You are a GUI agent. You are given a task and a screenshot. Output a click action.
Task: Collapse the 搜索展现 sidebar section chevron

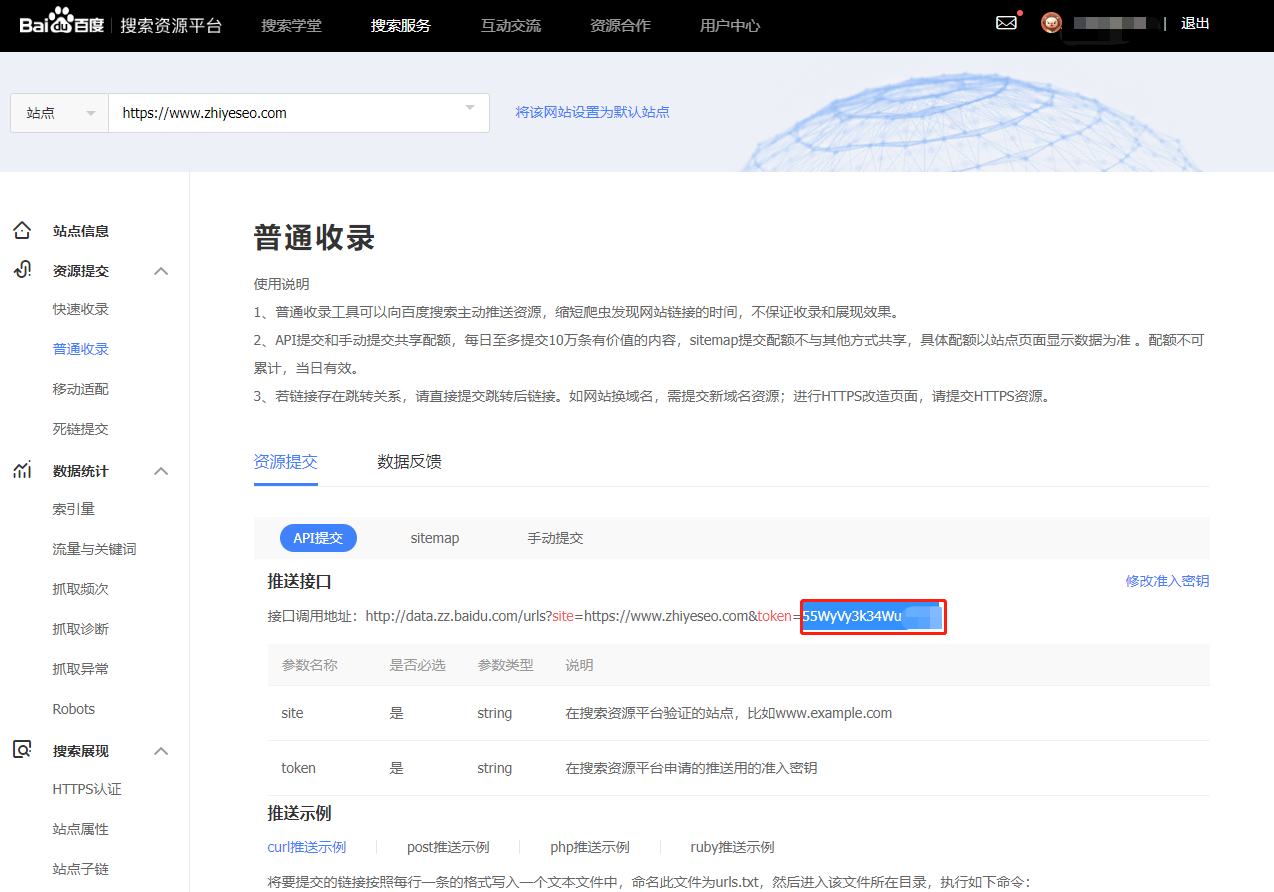click(161, 751)
